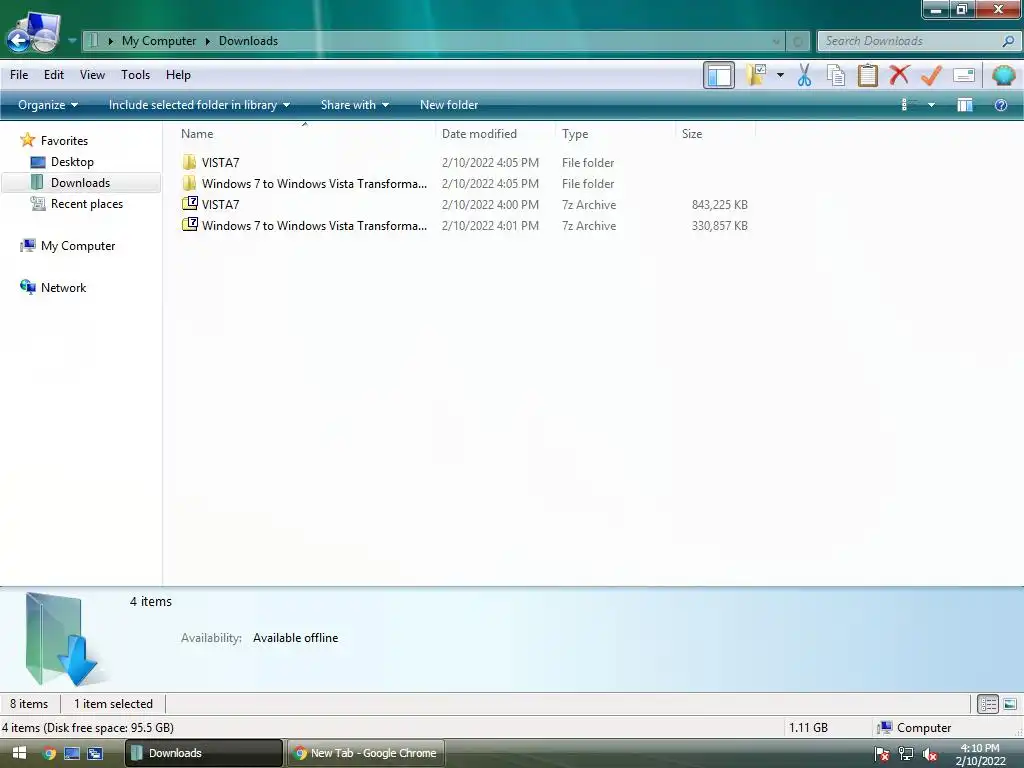The height and width of the screenshot is (768, 1024).
Task: Open the Help menu
Action: point(178,74)
